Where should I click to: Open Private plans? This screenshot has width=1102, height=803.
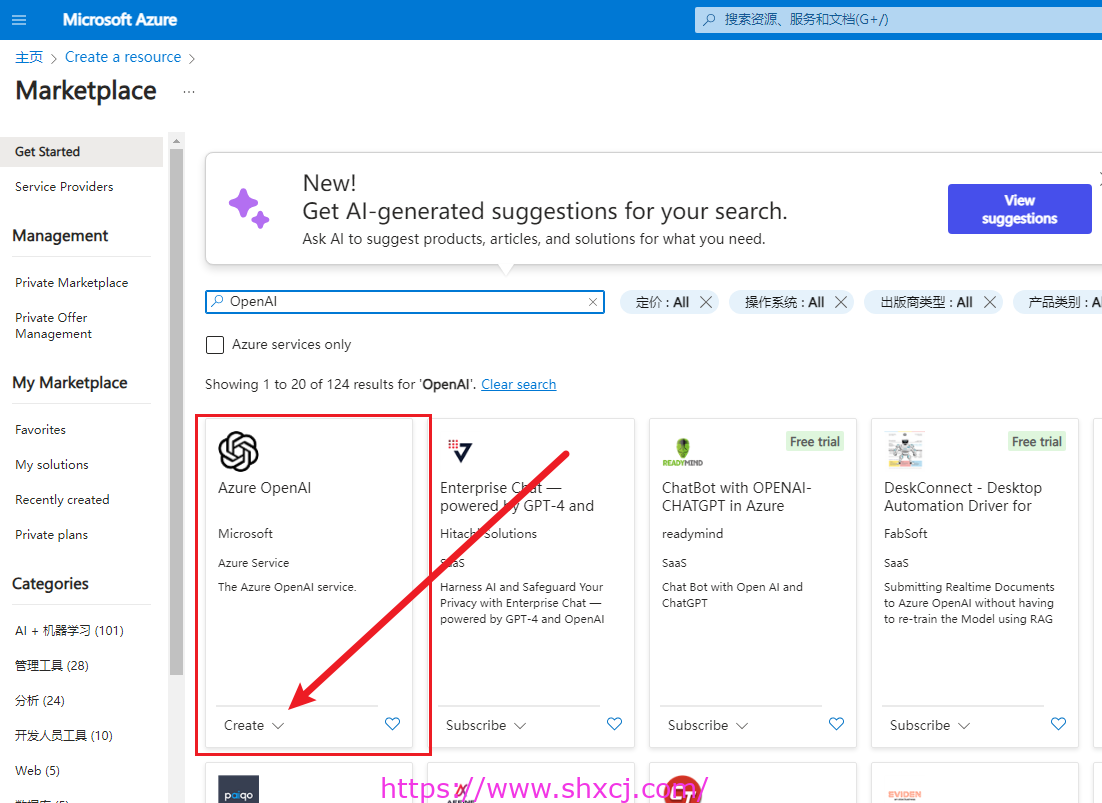[x=51, y=535]
